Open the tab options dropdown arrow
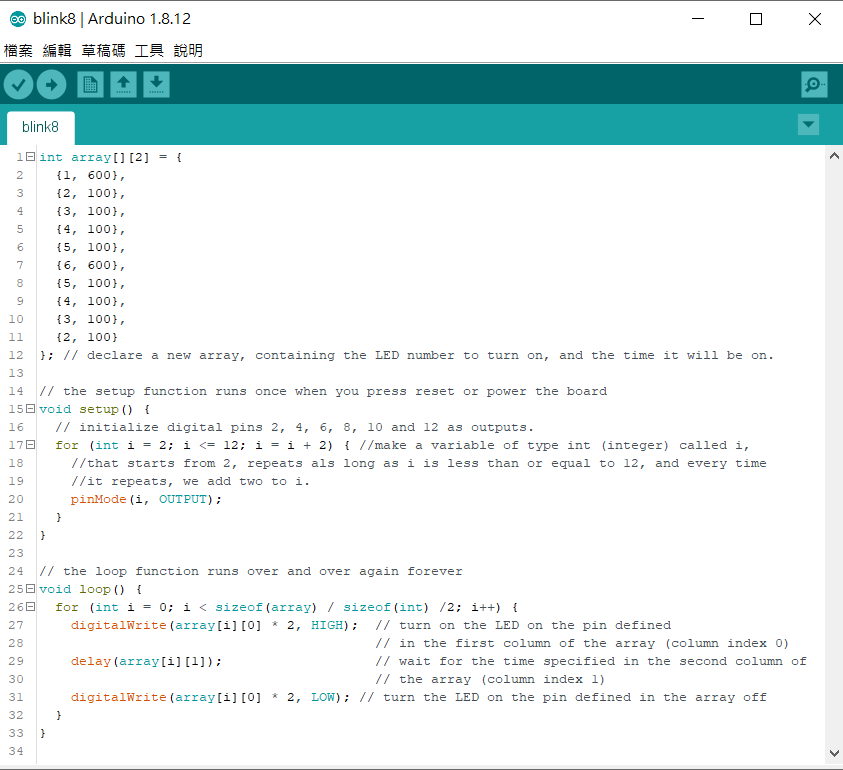The image size is (843, 770). (808, 124)
